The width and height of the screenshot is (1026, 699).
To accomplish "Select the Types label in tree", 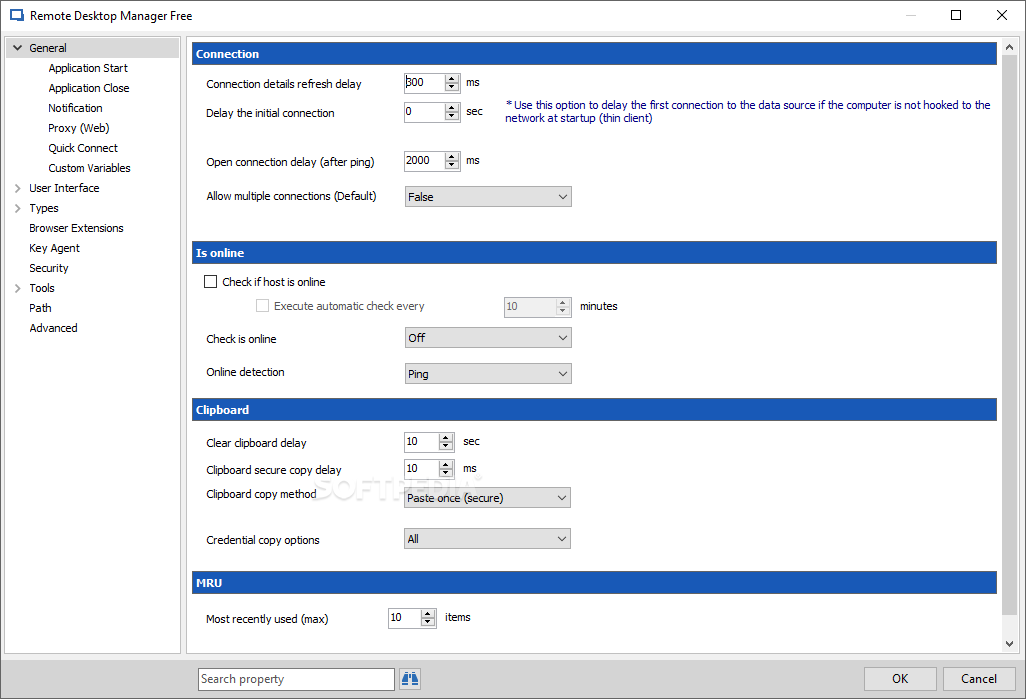I will 44,208.
